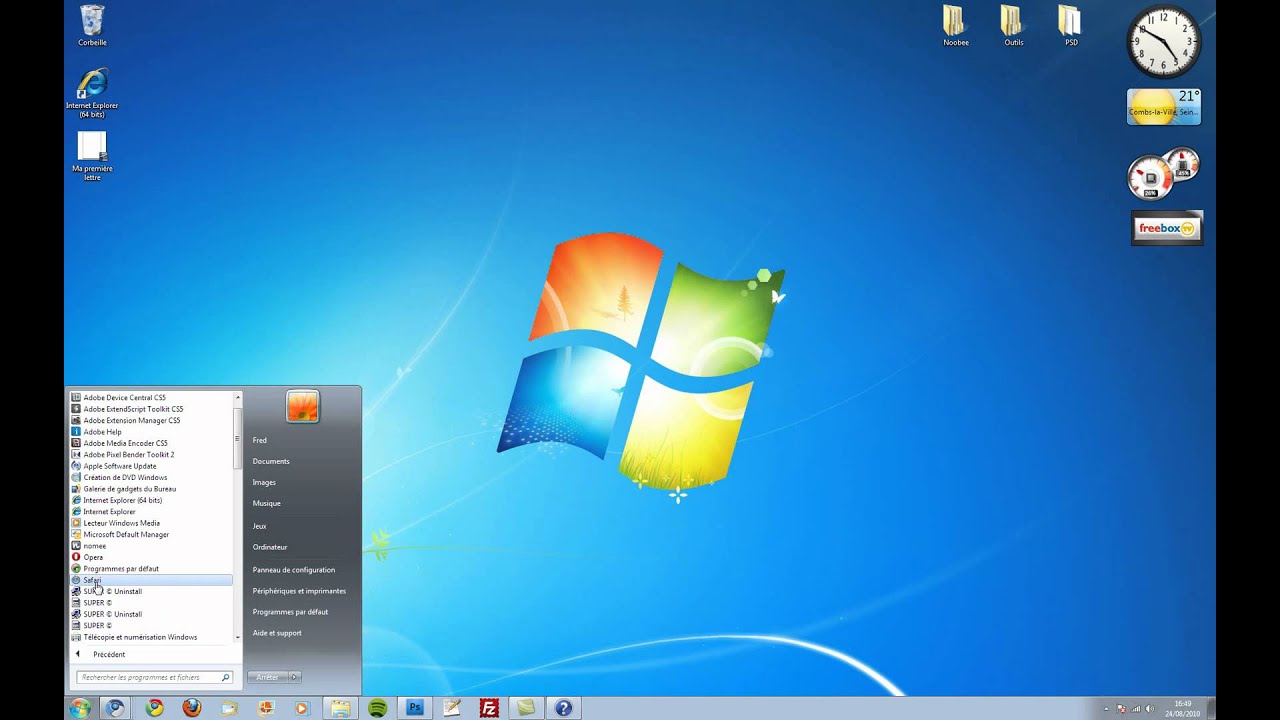The width and height of the screenshot is (1280, 720).
Task: Open the PSD desktop folder
Action: click(x=1071, y=25)
